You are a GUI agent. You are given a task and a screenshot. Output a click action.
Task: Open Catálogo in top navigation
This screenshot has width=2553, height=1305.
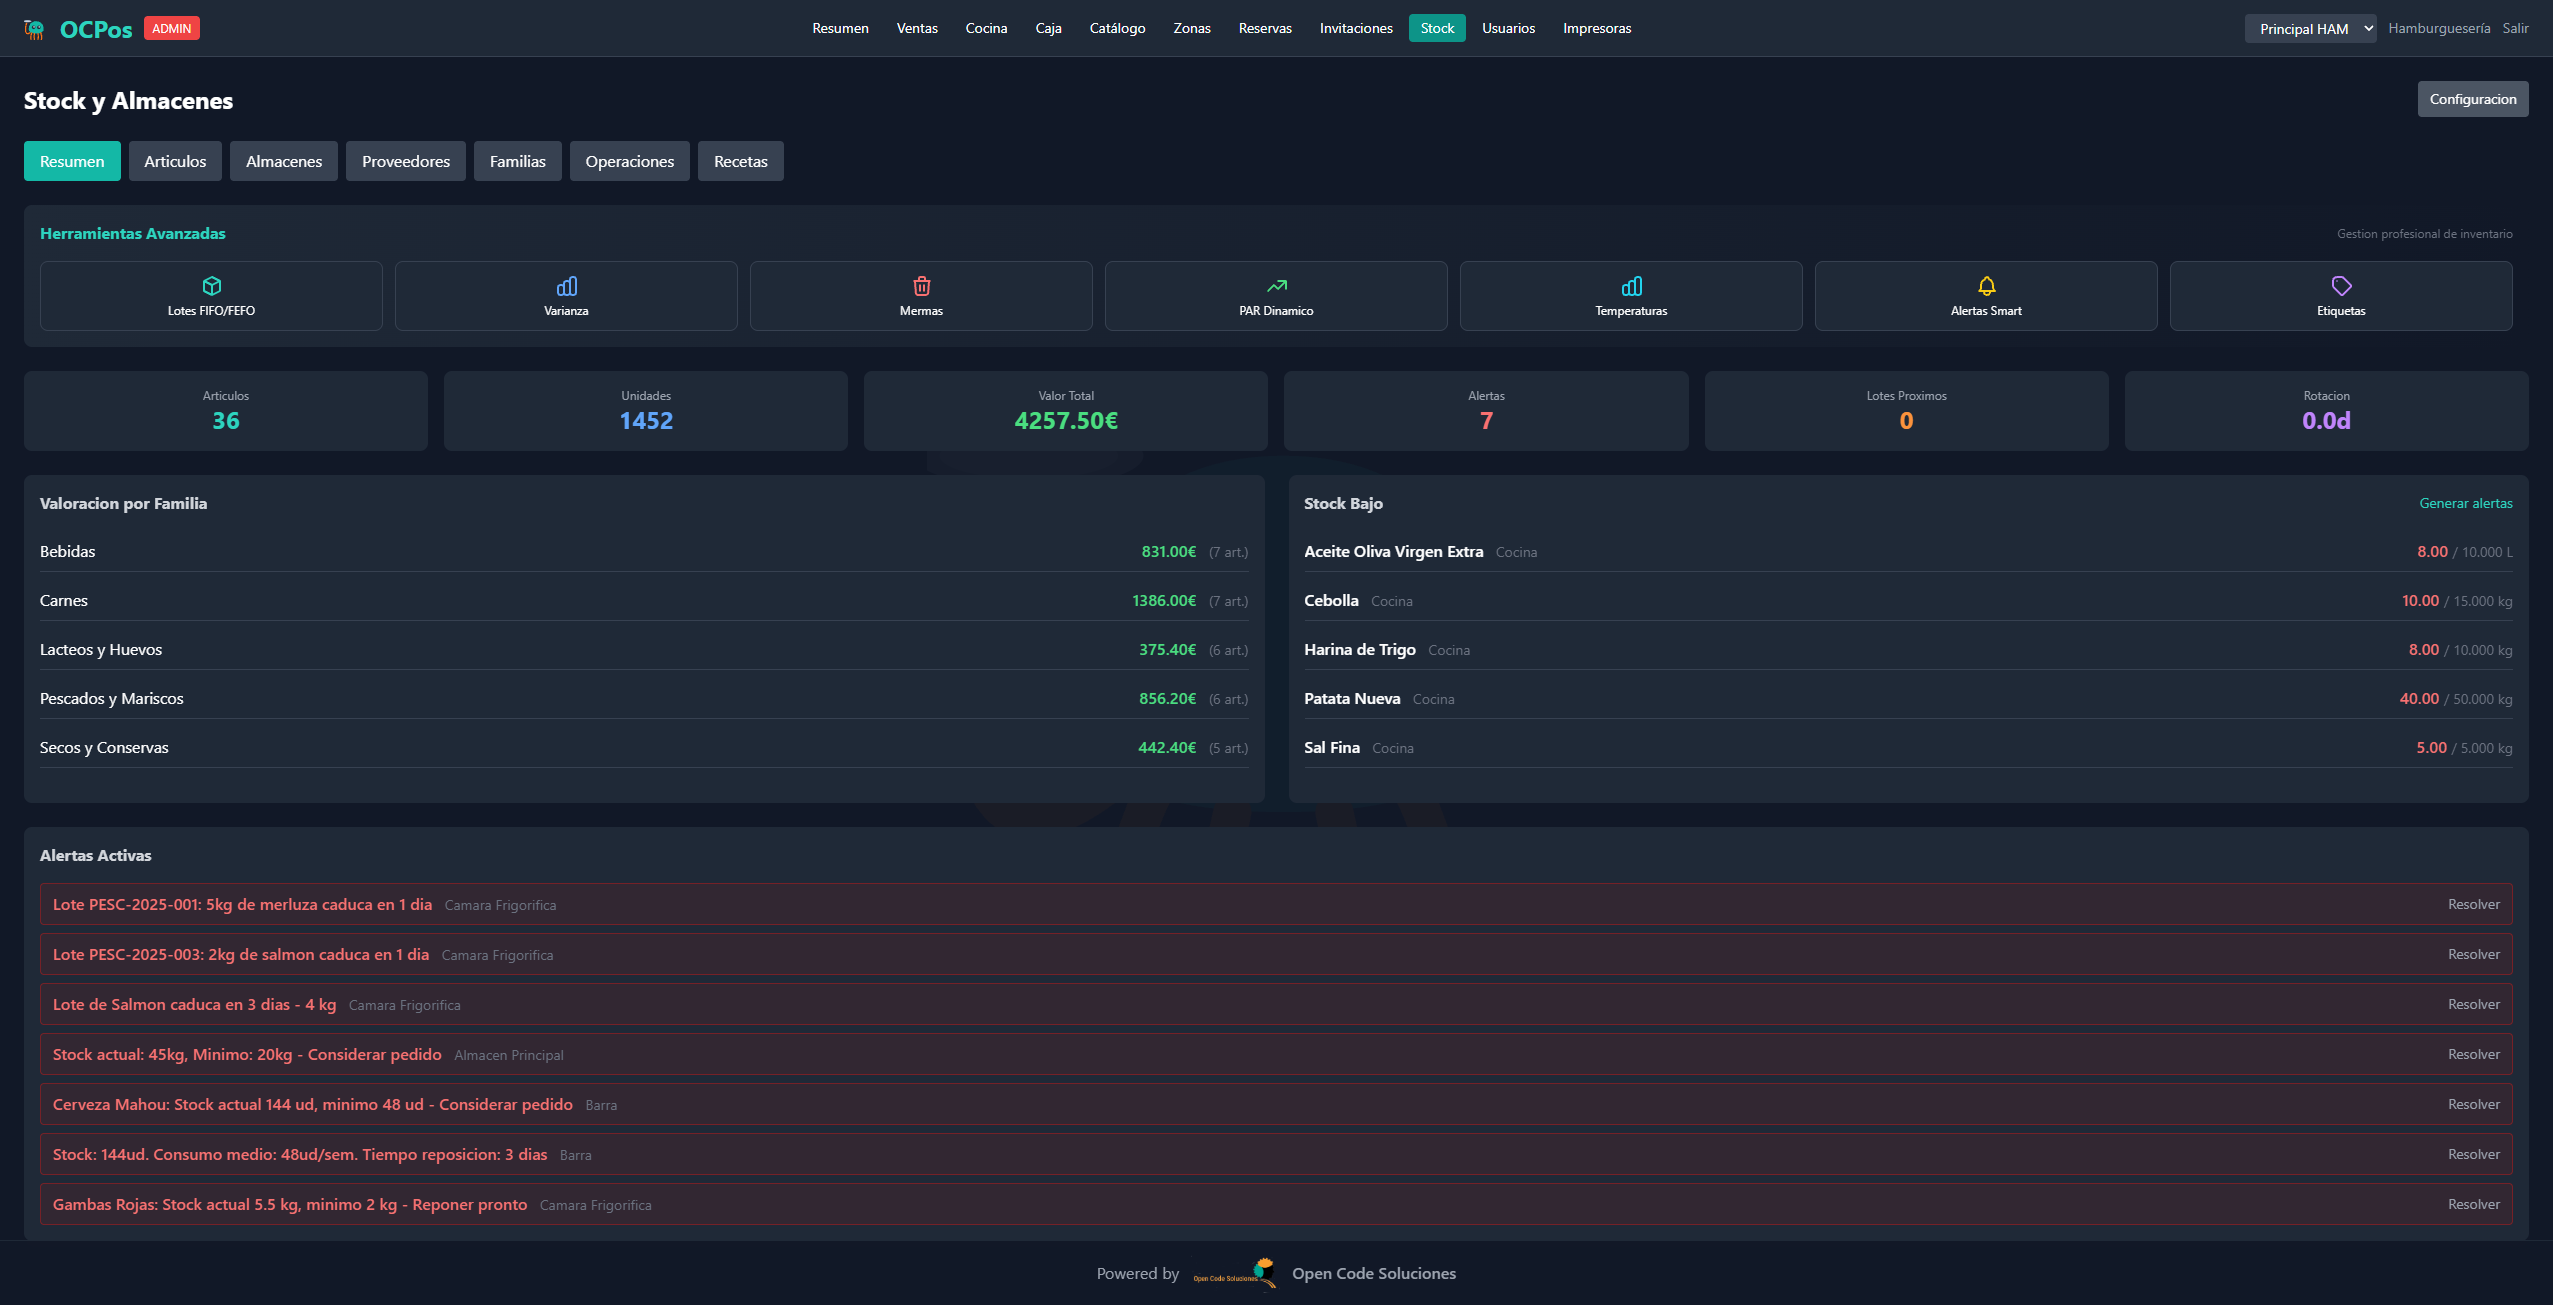click(1117, 28)
